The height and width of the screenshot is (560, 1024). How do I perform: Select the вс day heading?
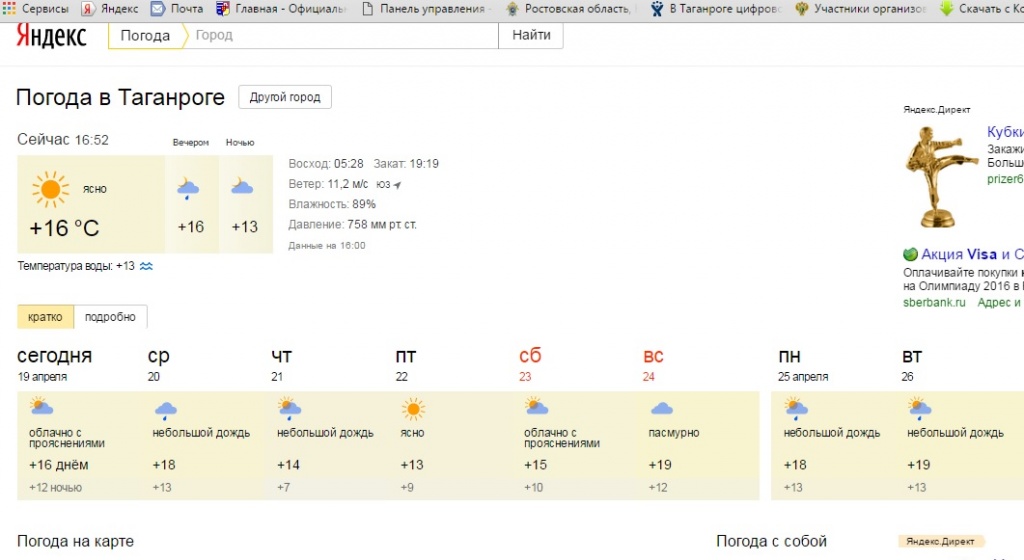(x=653, y=356)
